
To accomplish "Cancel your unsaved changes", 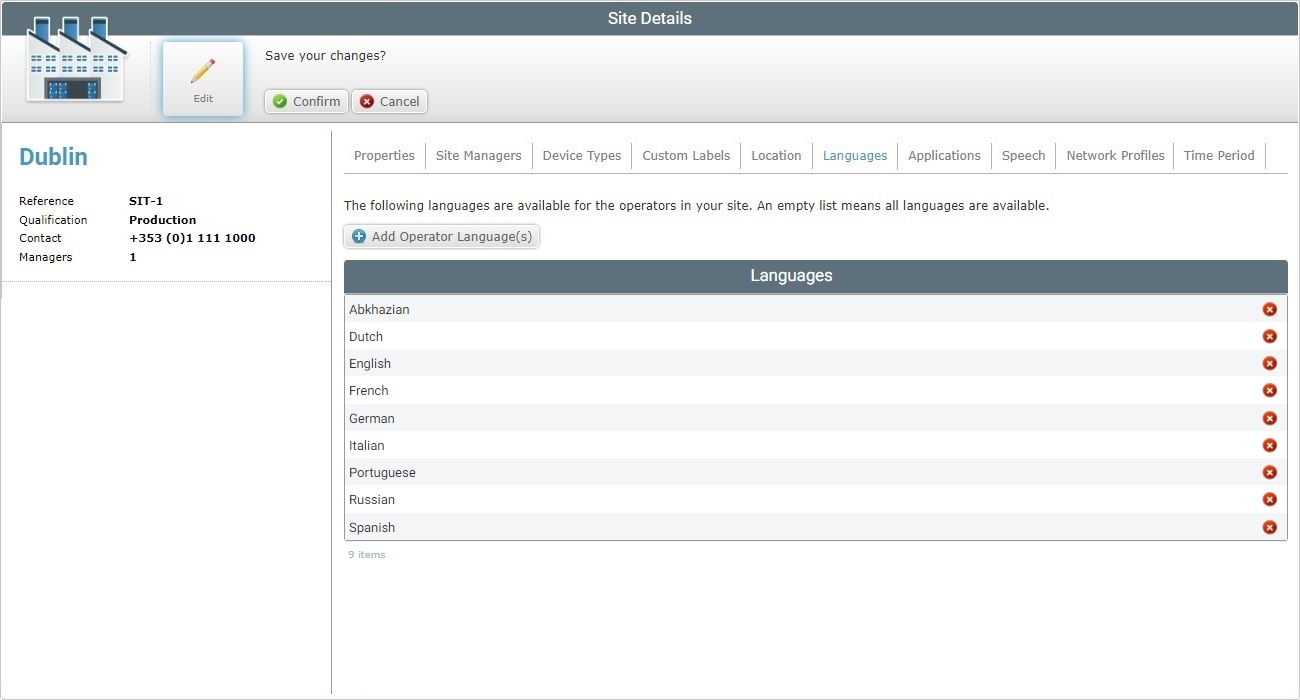I will pos(389,101).
